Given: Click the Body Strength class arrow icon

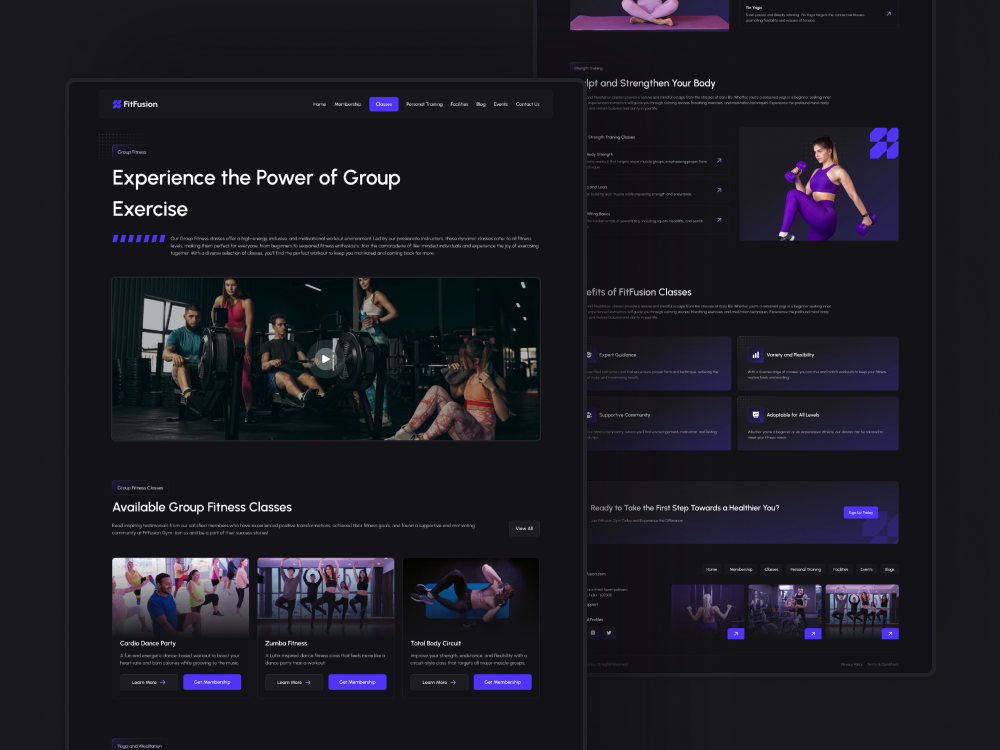Looking at the screenshot, I should coord(718,160).
